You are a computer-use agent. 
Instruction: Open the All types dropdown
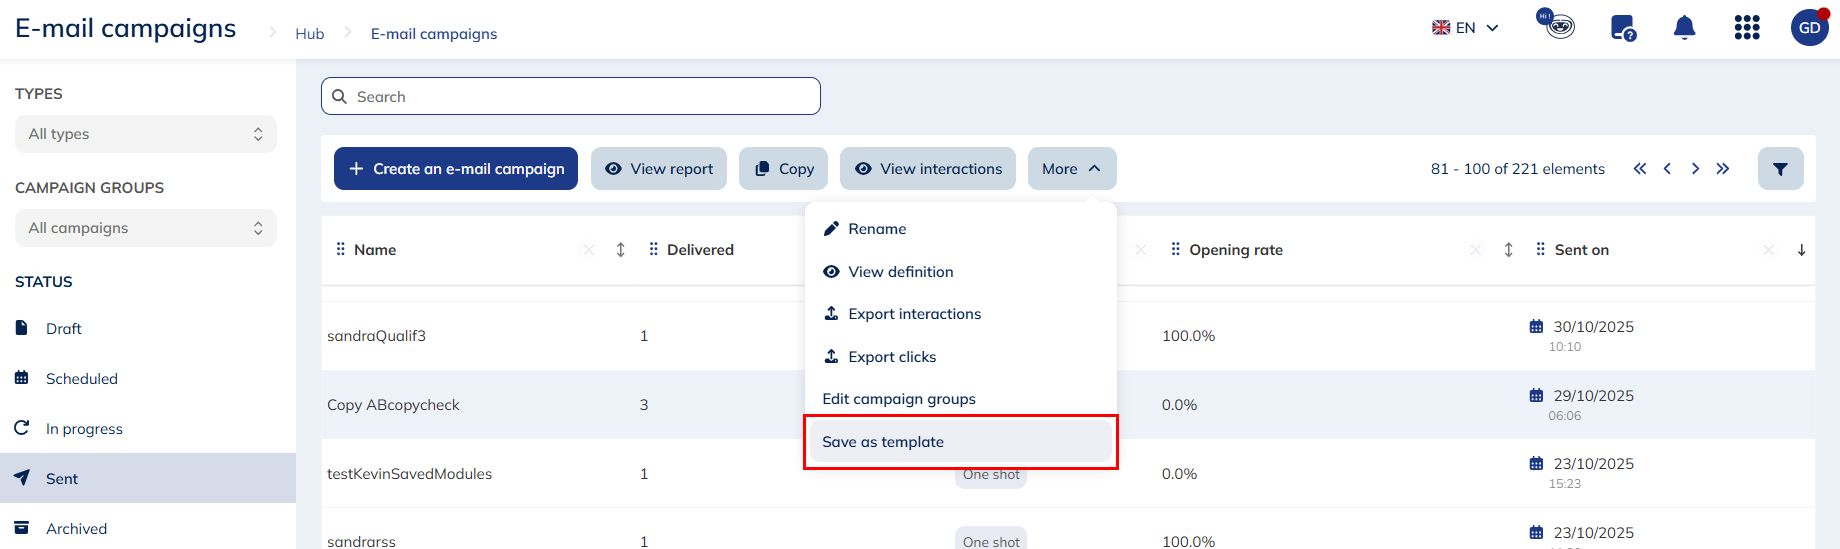tap(146, 134)
